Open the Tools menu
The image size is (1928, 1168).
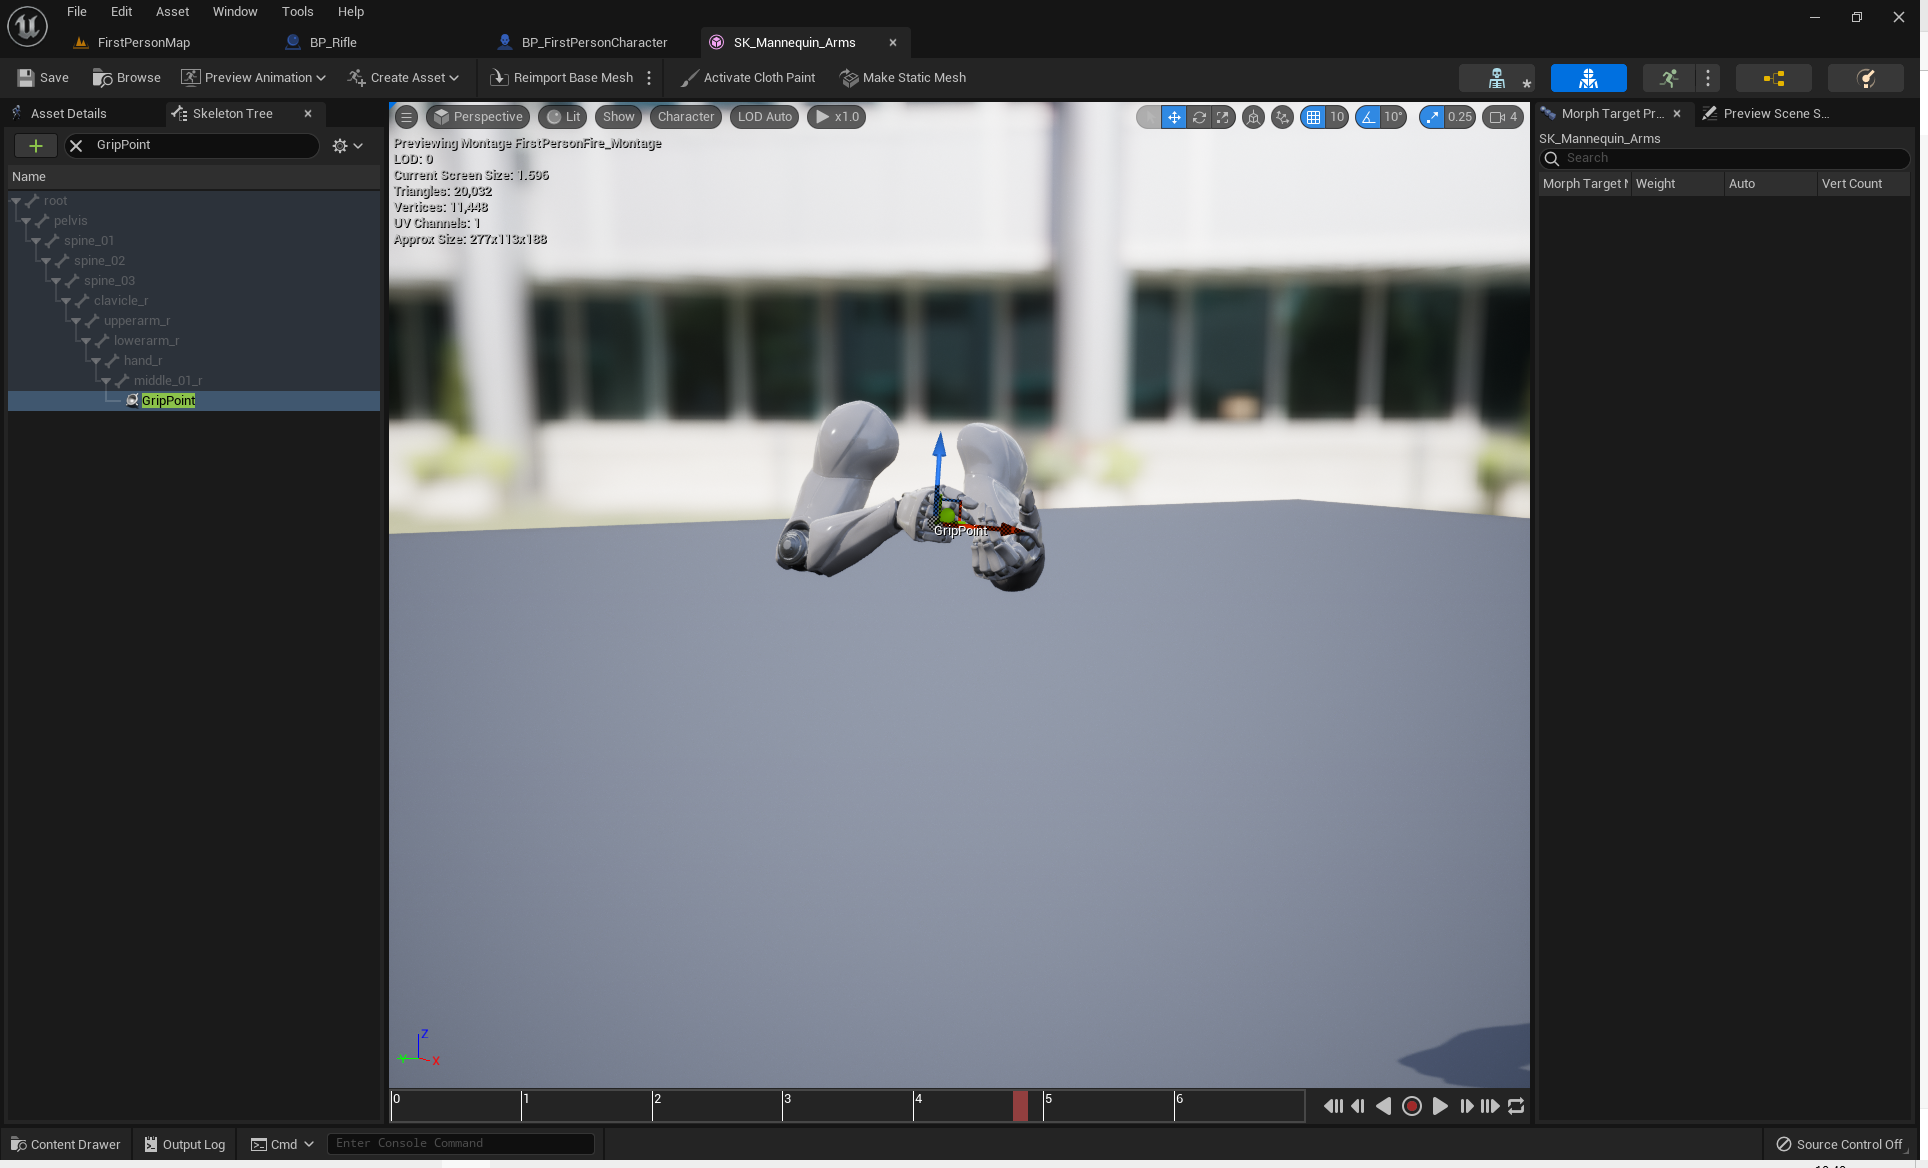click(297, 11)
